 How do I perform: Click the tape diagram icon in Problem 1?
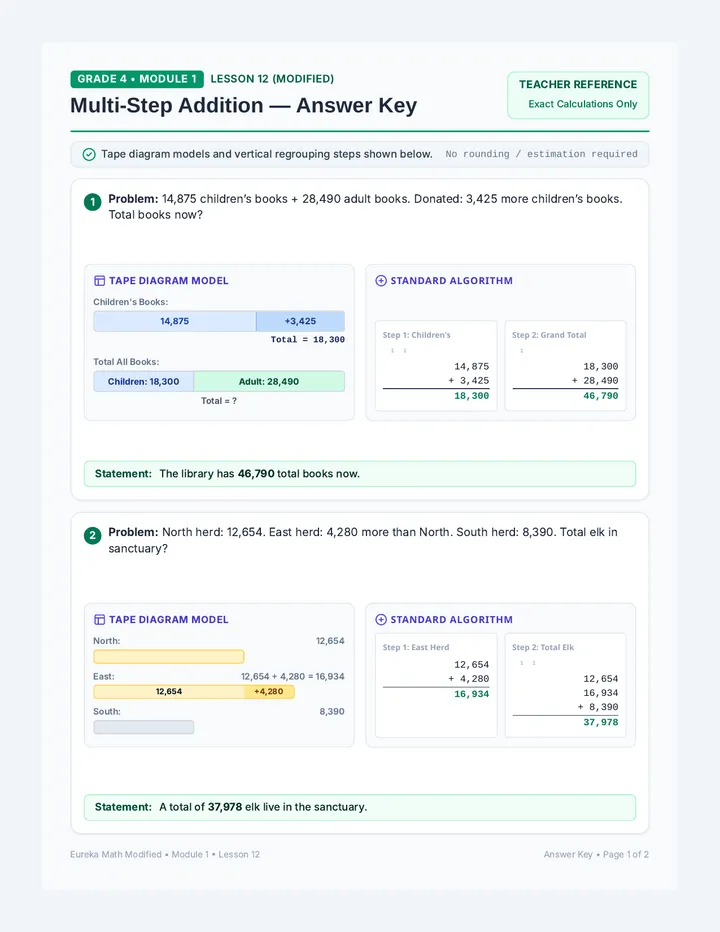pos(99,281)
